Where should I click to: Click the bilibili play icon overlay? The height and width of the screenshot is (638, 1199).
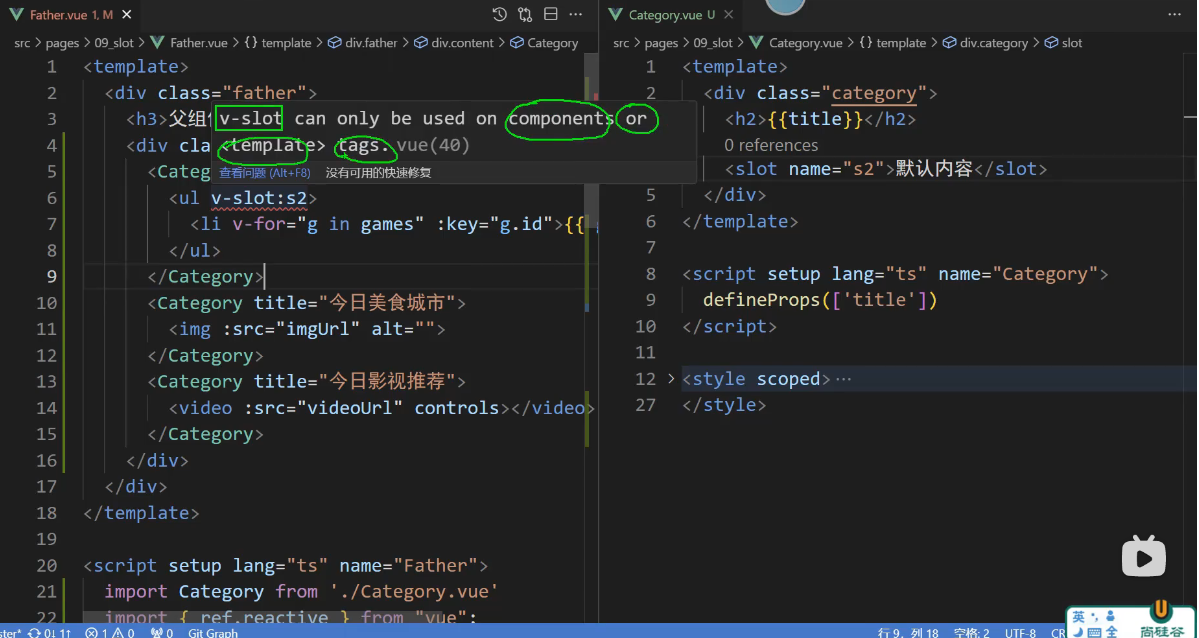click(x=1143, y=555)
